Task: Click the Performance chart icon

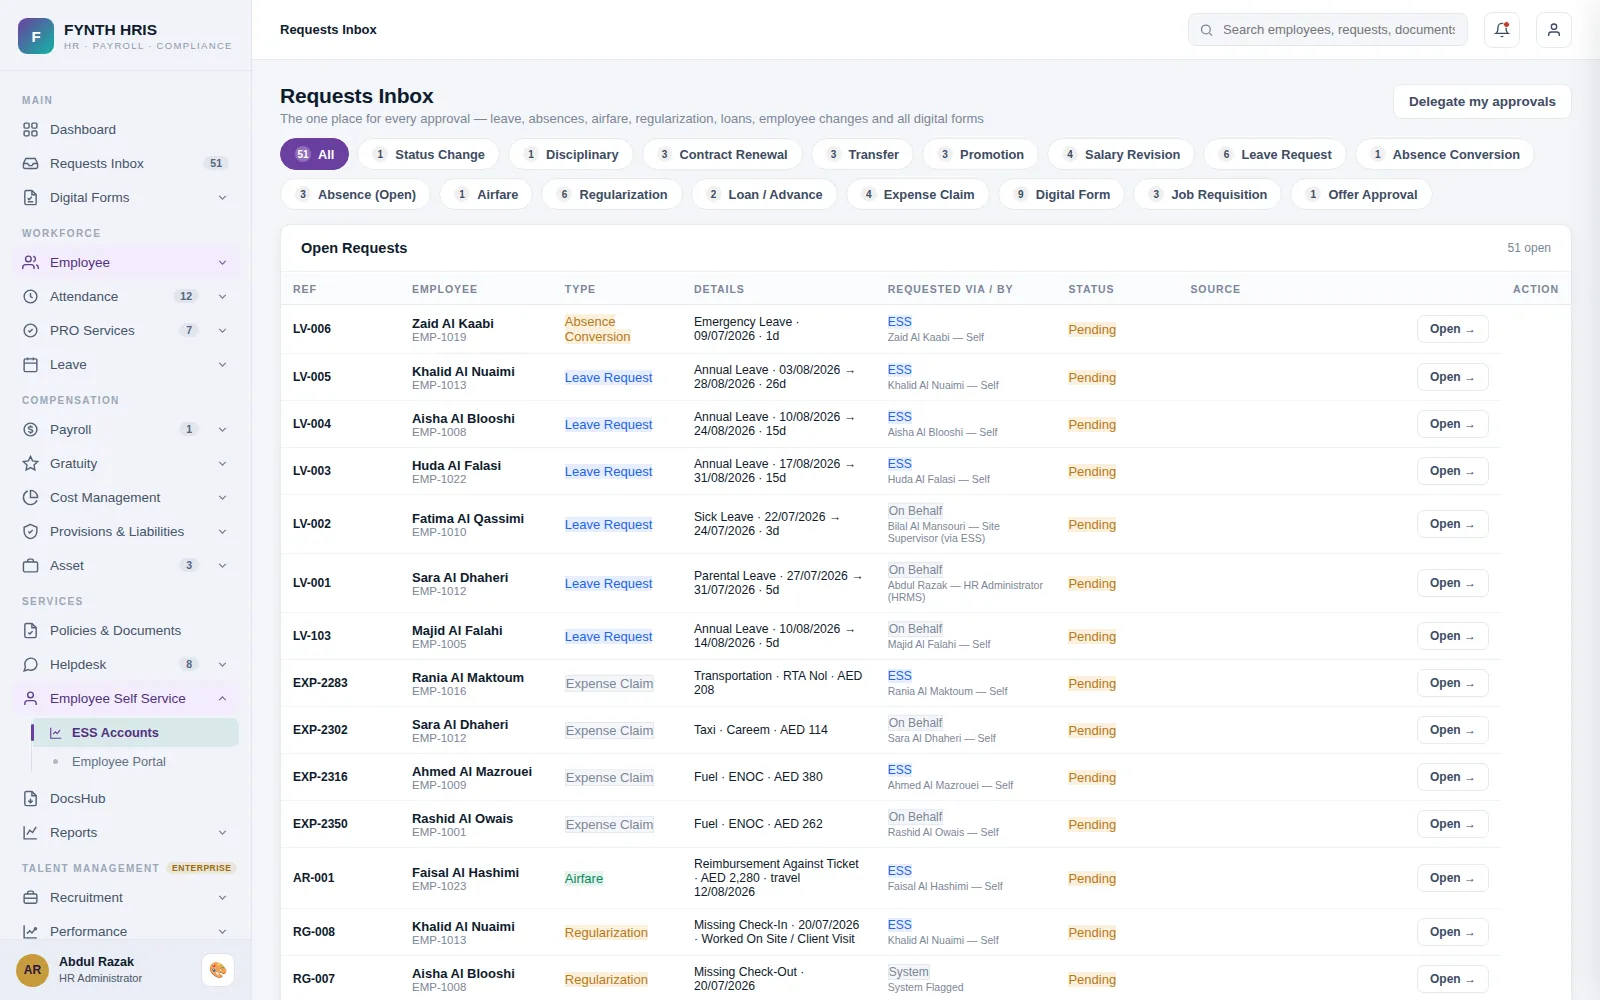Action: click(x=31, y=932)
